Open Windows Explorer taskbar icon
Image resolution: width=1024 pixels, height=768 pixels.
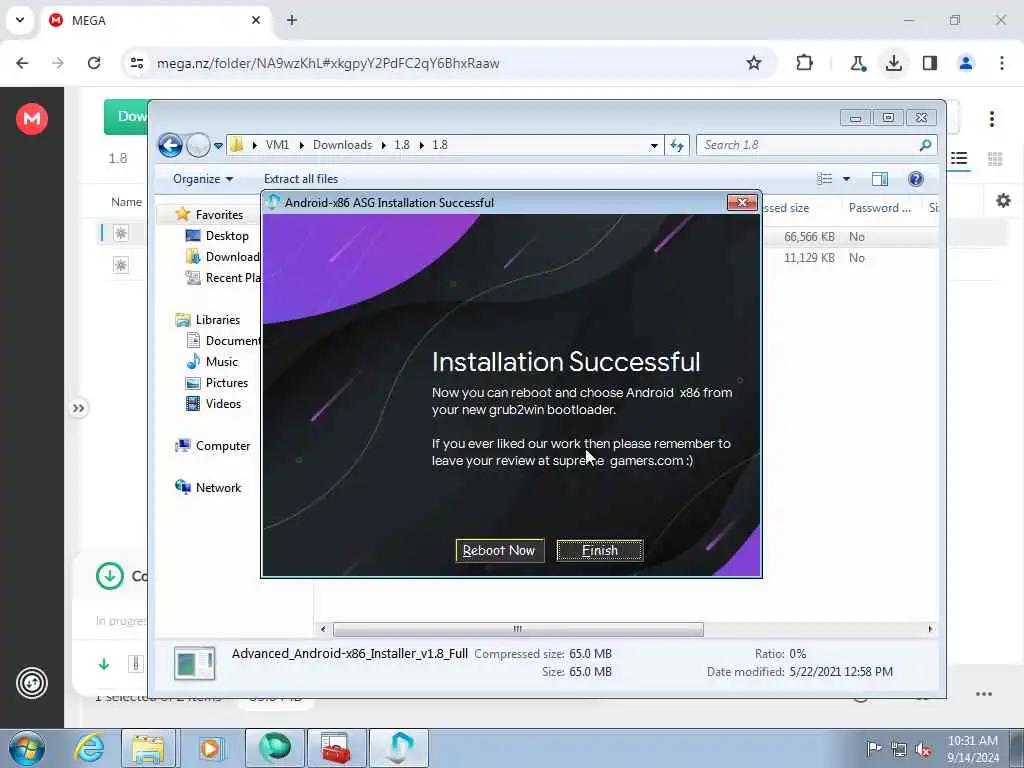coord(148,748)
